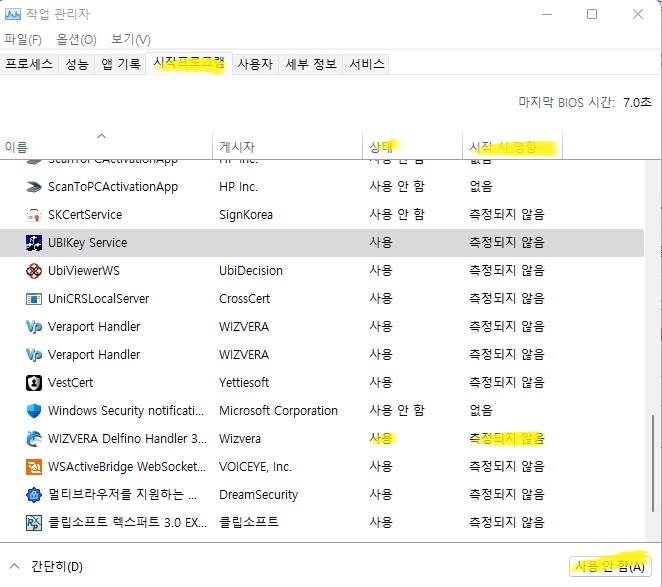
Task: Switch to the 사용자 tab
Action: 255,64
